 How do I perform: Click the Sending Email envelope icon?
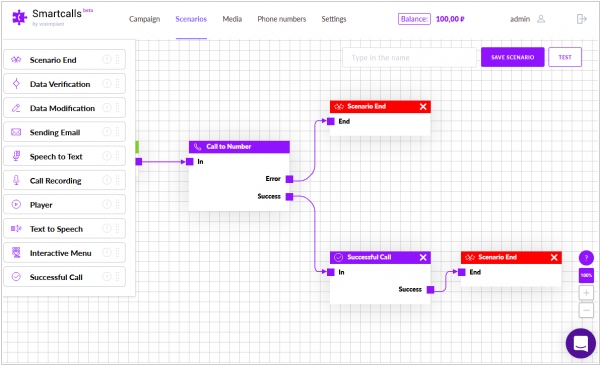pos(16,132)
